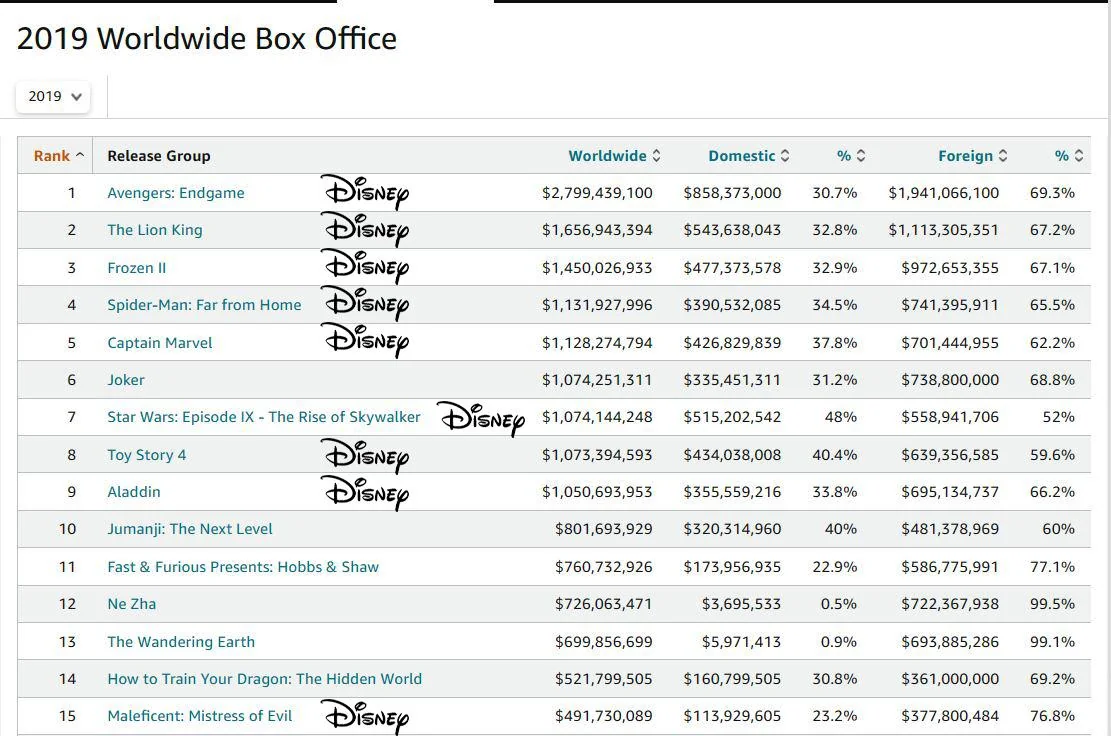The image size is (1111, 736).
Task: Click the Disney logo beside Aladdin
Action: pos(364,494)
